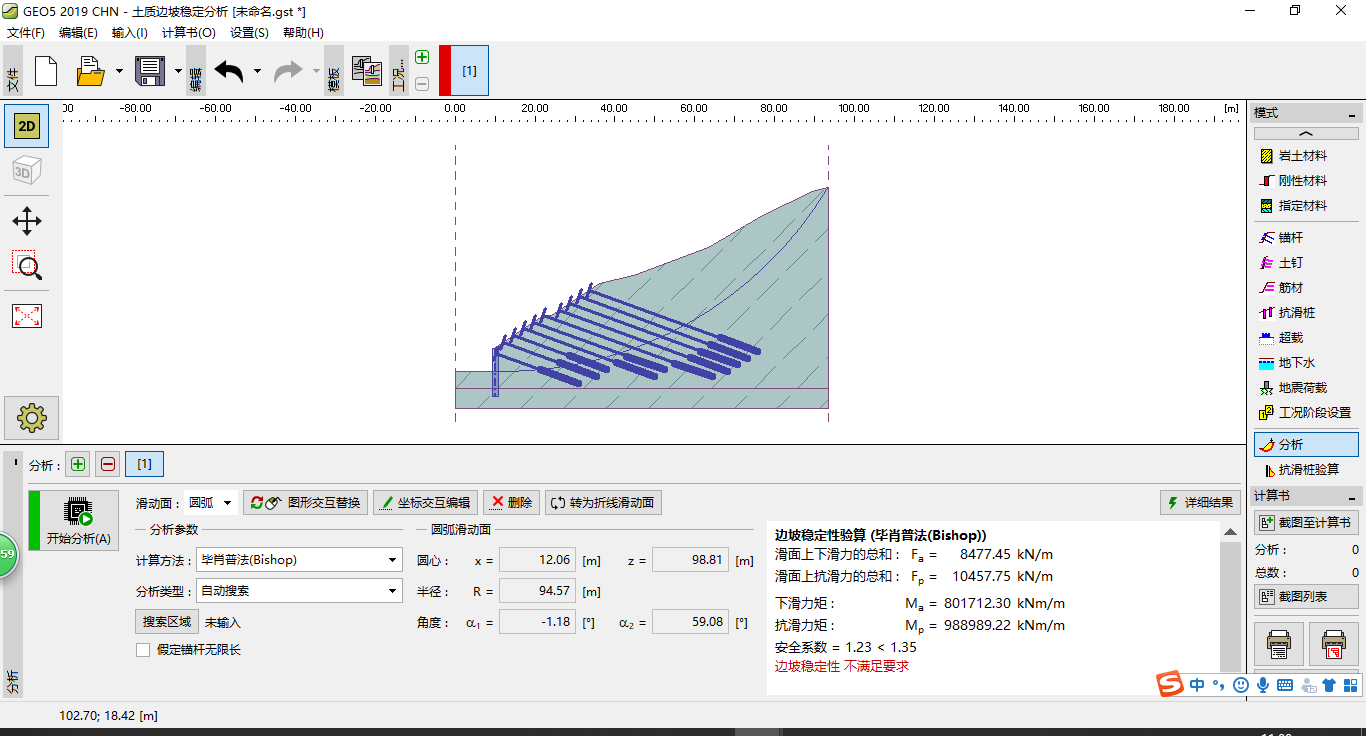The image size is (1366, 736).
Task: Click 搜索区域 button
Action: point(166,622)
